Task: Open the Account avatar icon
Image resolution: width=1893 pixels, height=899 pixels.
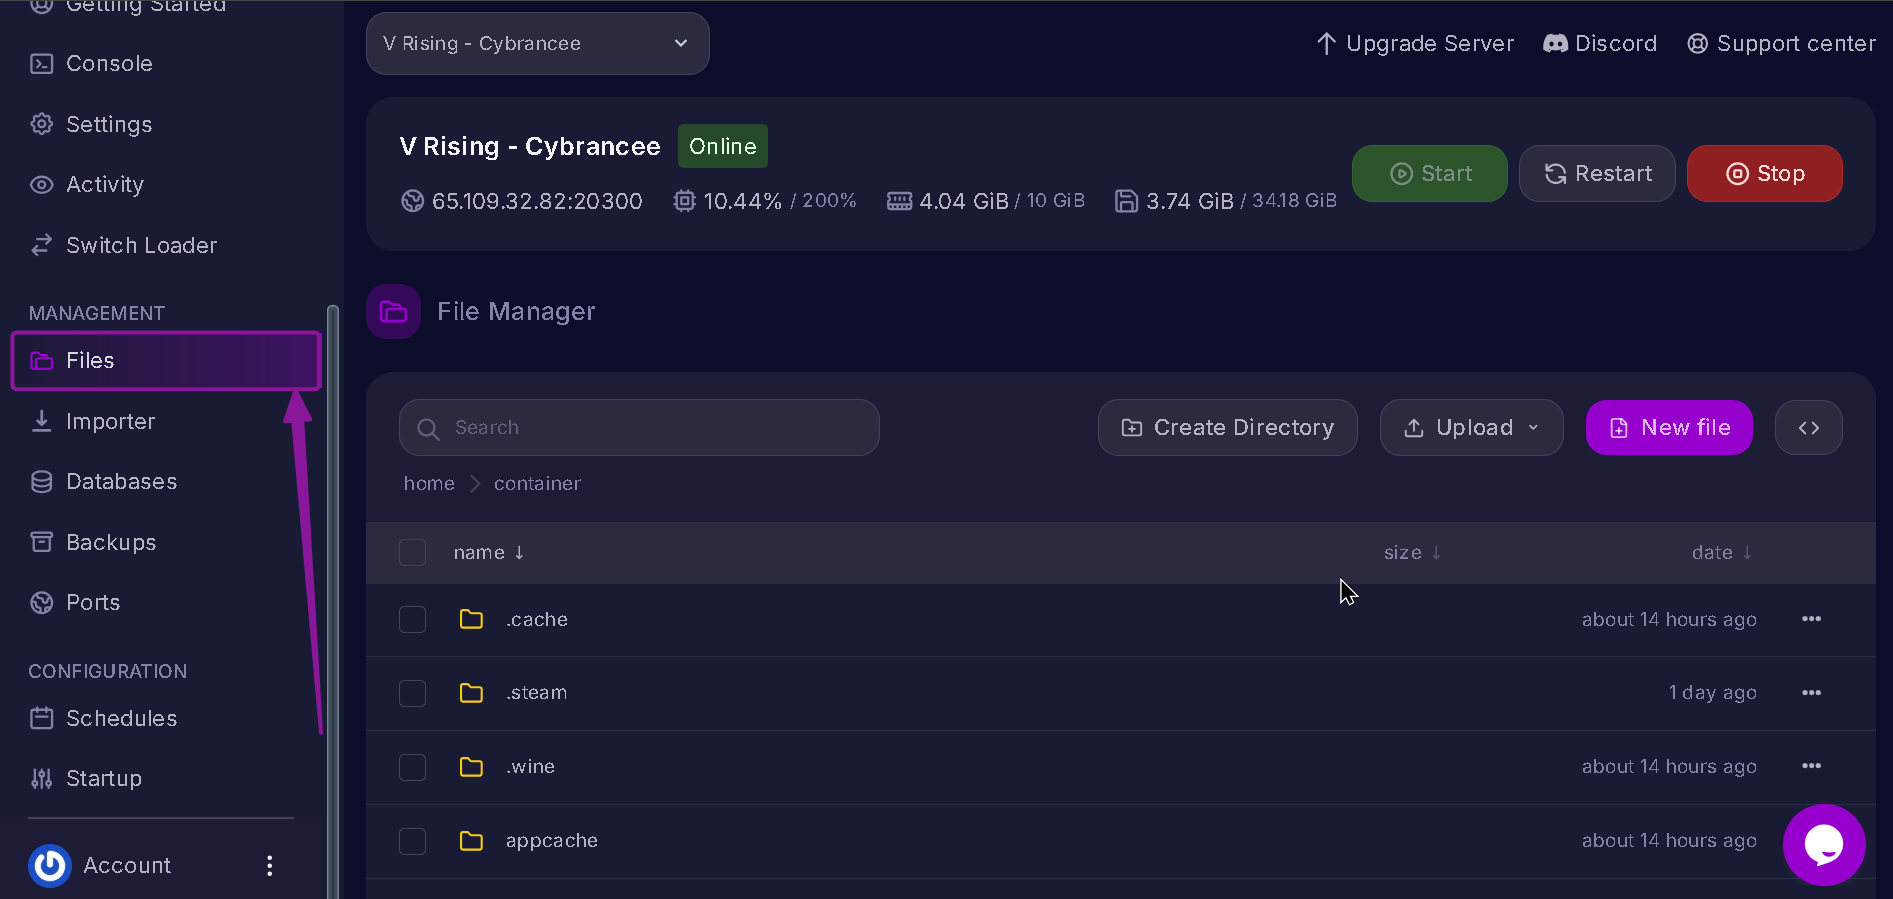Action: click(50, 866)
